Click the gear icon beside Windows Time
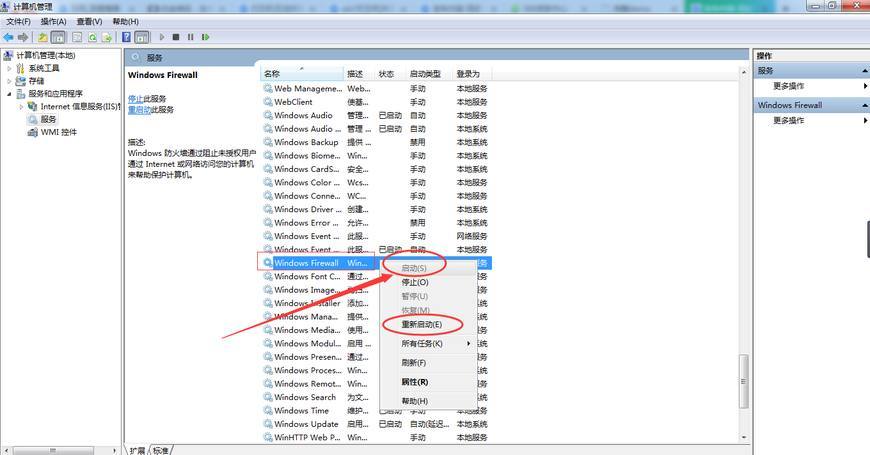Image resolution: width=870 pixels, height=455 pixels. pos(268,410)
